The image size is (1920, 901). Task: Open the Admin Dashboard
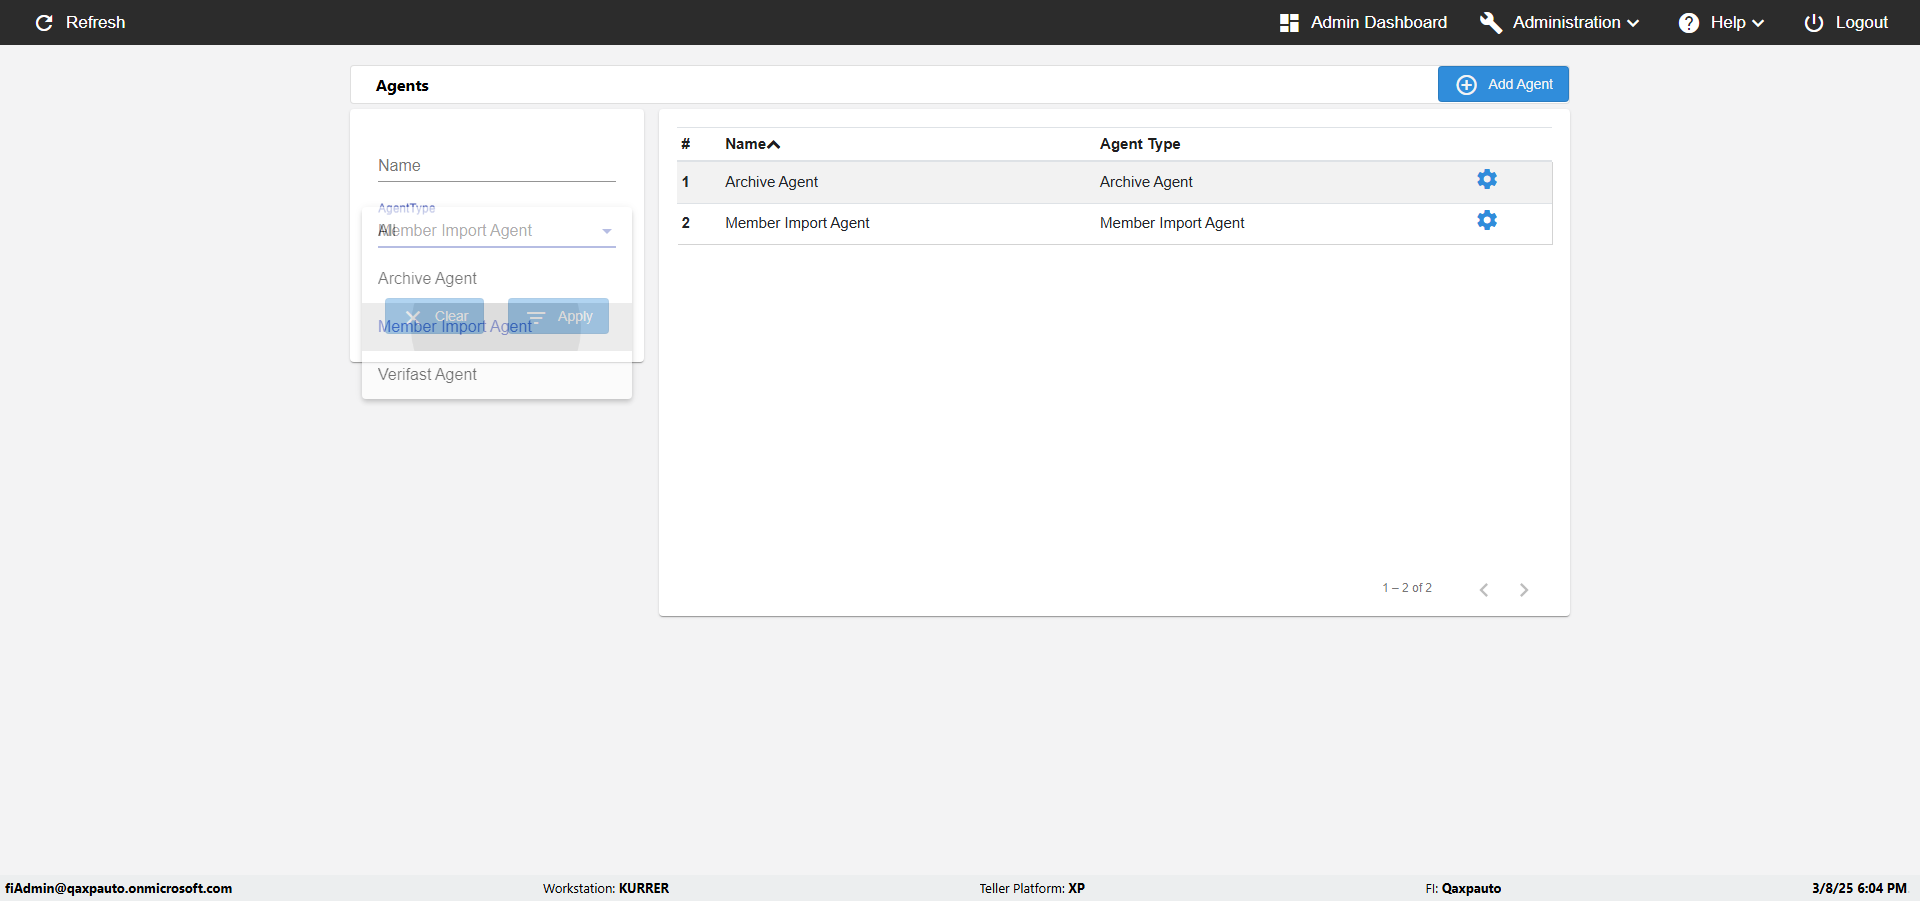(1363, 22)
